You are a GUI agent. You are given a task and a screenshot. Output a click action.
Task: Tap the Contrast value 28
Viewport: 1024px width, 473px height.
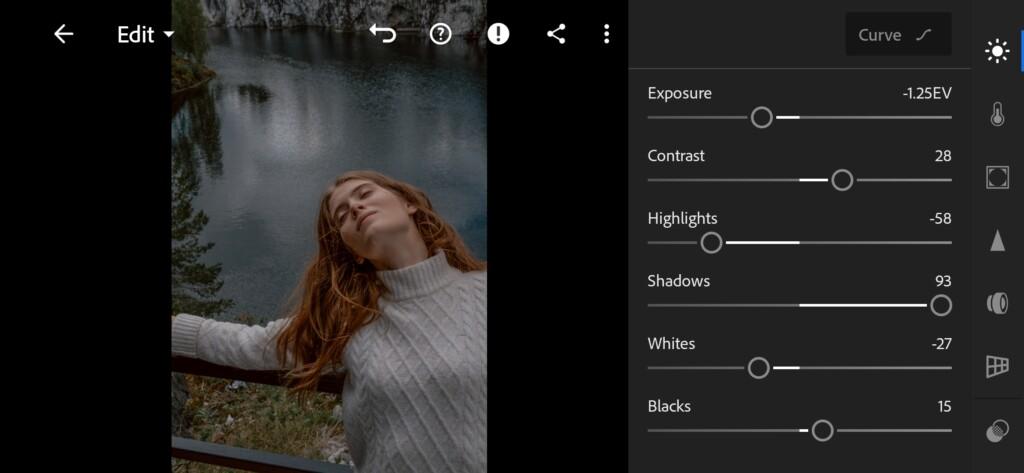(x=943, y=156)
